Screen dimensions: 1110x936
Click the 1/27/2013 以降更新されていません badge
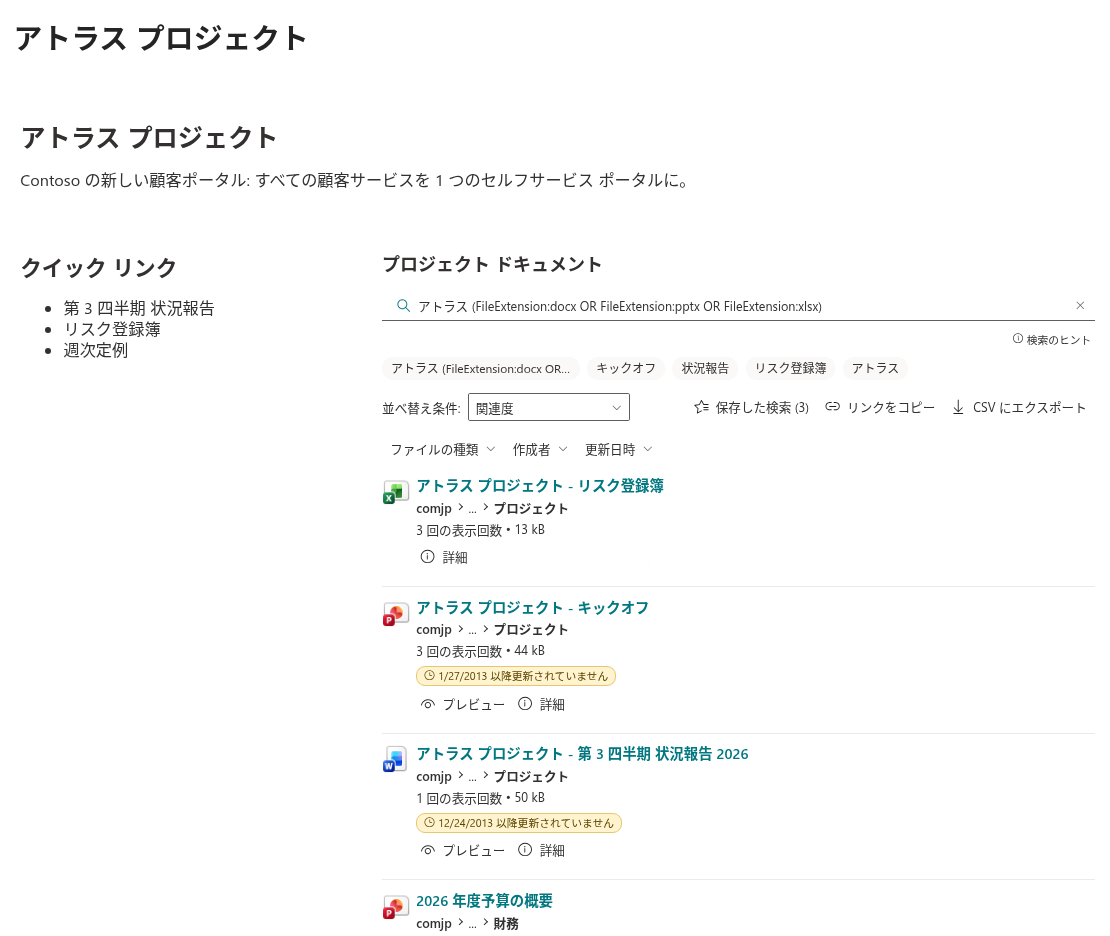[x=516, y=676]
